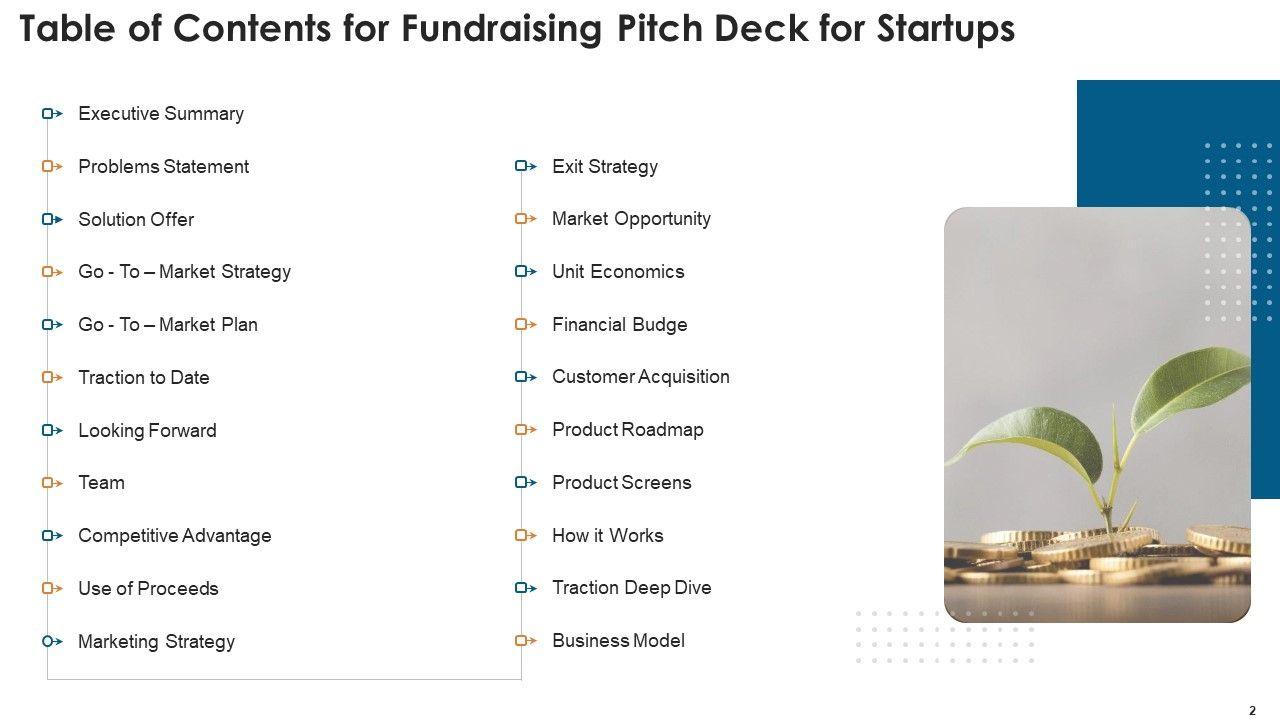Jump to Customer Acquisition

tap(640, 377)
